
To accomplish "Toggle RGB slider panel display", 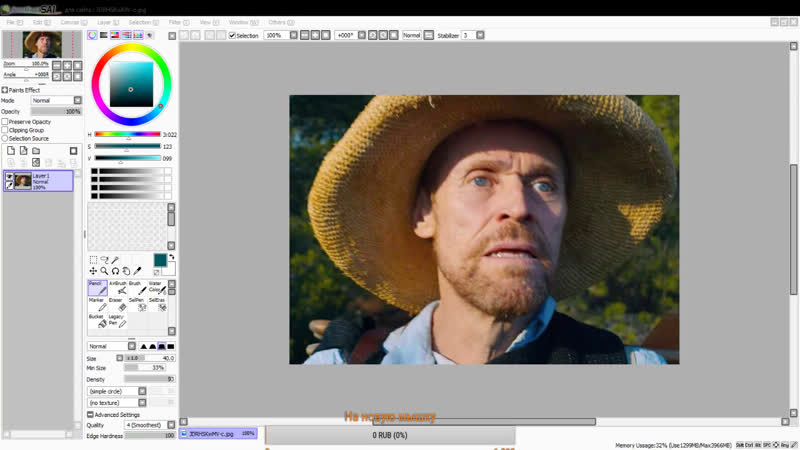I will click(x=104, y=35).
